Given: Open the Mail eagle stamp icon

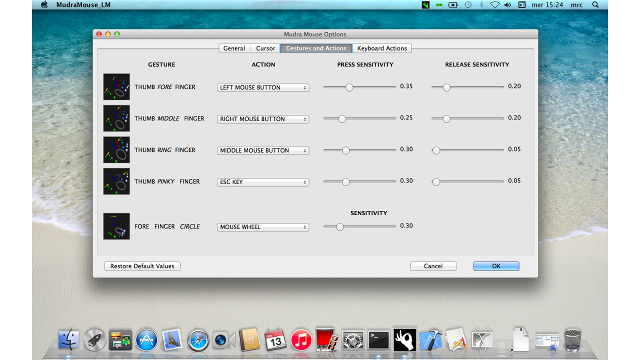Looking at the screenshot, I should tap(172, 340).
